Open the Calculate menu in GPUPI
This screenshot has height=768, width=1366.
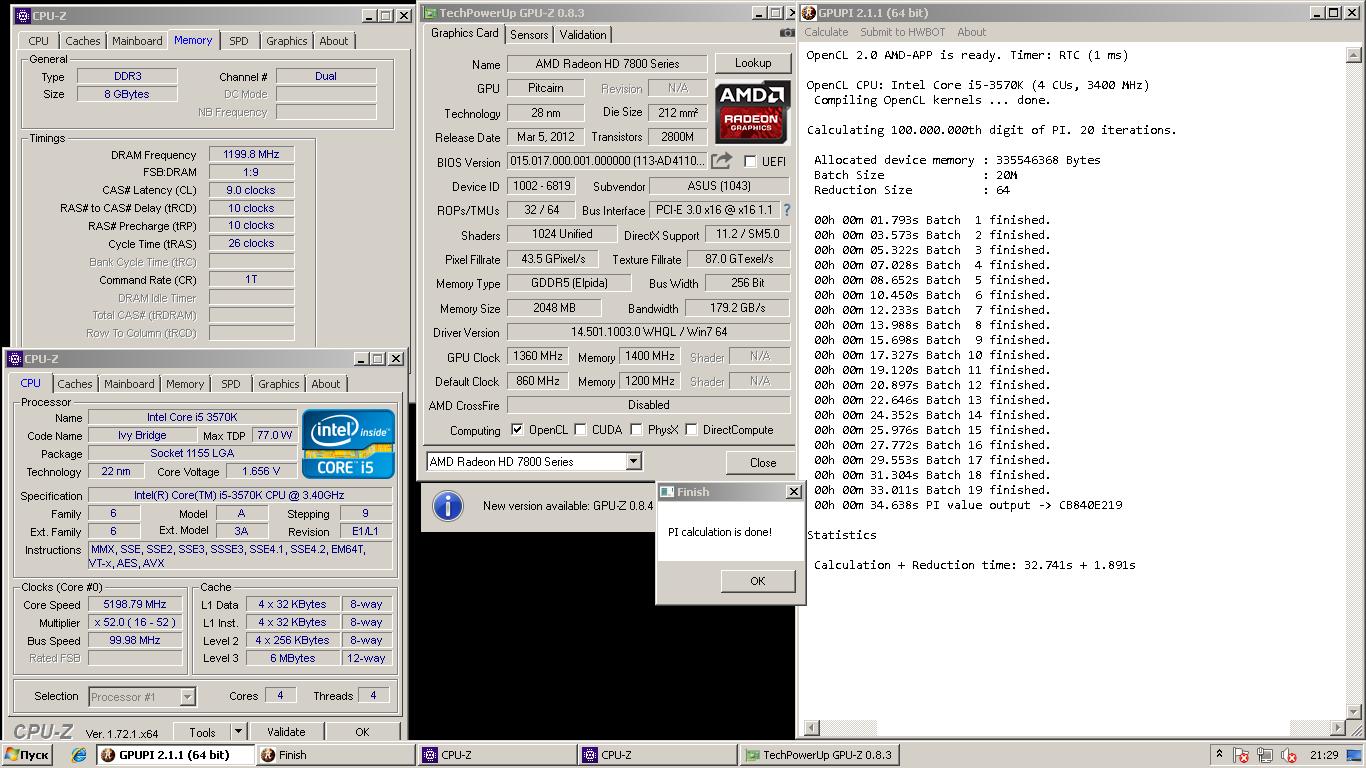click(x=826, y=32)
